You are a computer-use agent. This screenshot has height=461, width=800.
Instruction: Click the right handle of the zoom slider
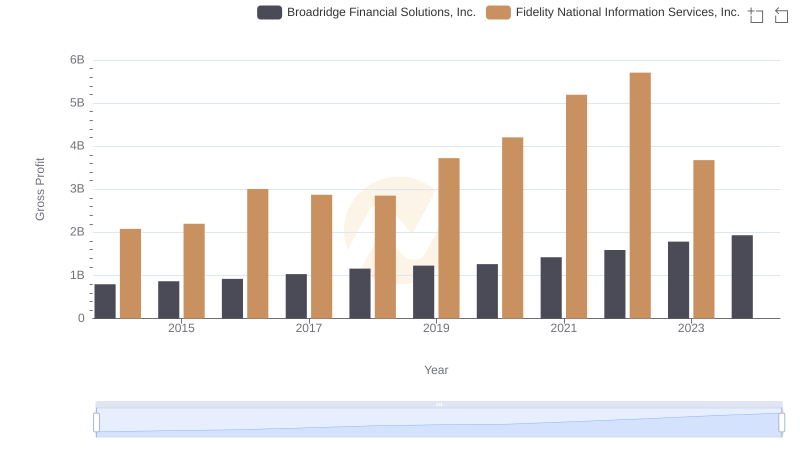781,422
